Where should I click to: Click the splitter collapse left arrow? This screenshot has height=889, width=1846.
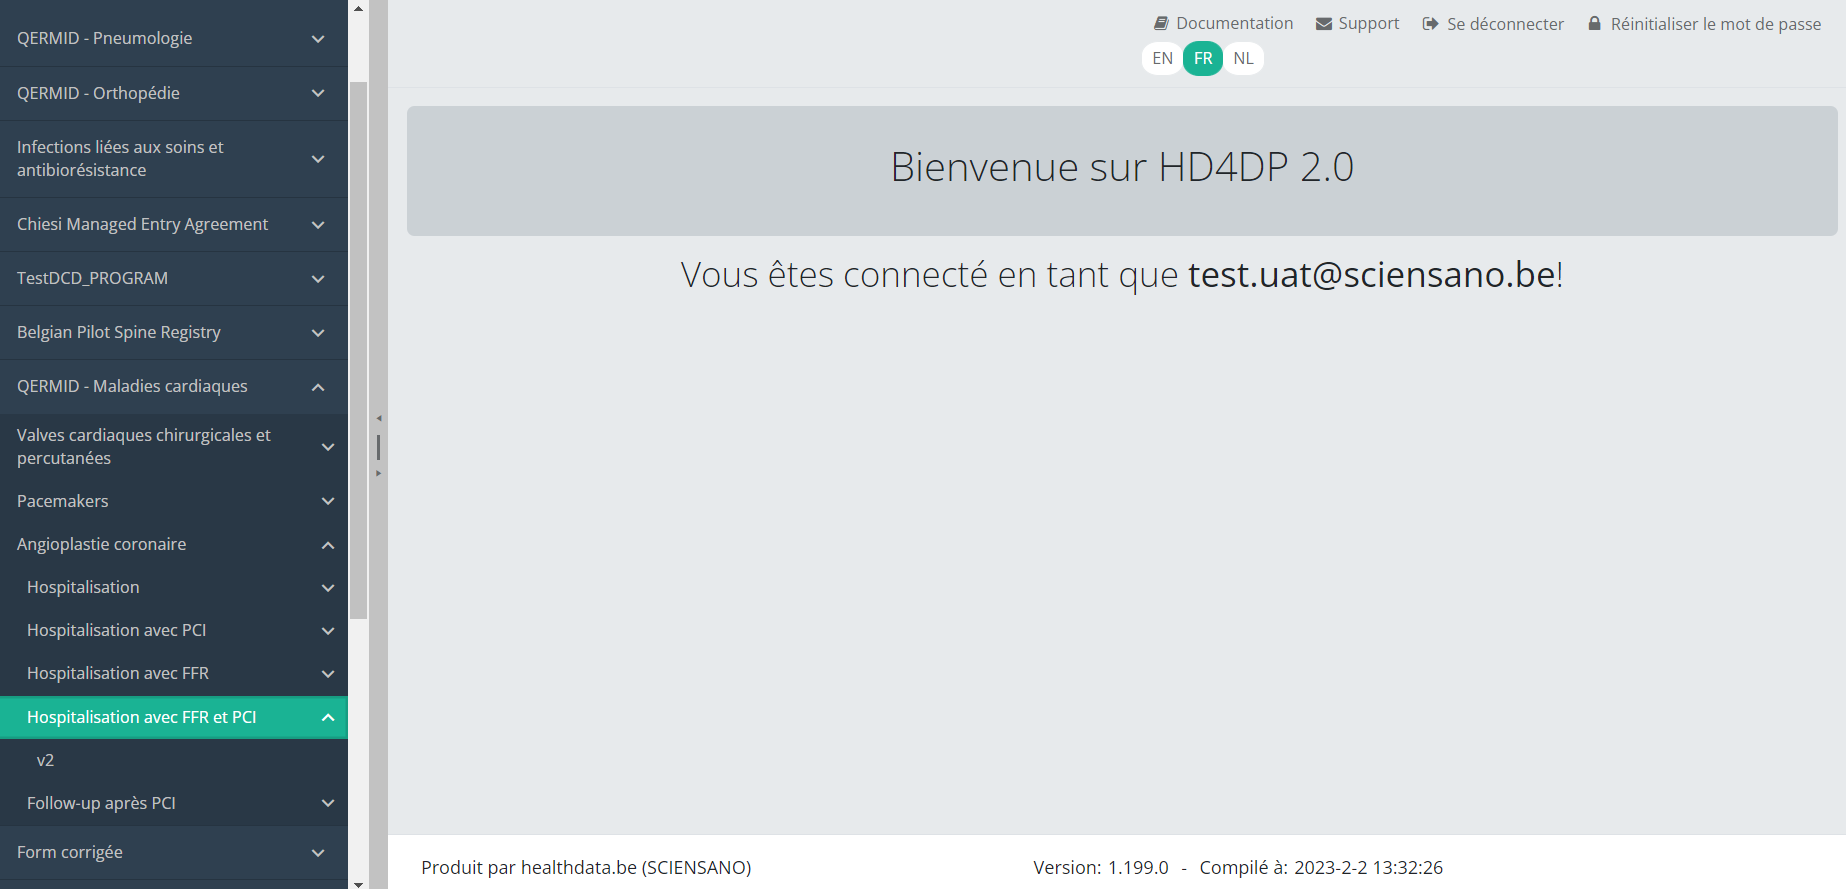pos(379,418)
